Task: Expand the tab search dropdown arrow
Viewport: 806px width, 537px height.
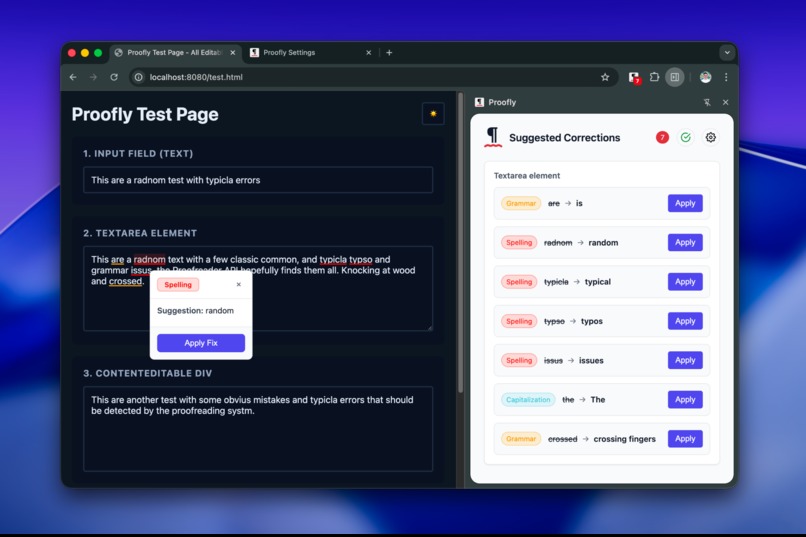Action: pos(727,52)
